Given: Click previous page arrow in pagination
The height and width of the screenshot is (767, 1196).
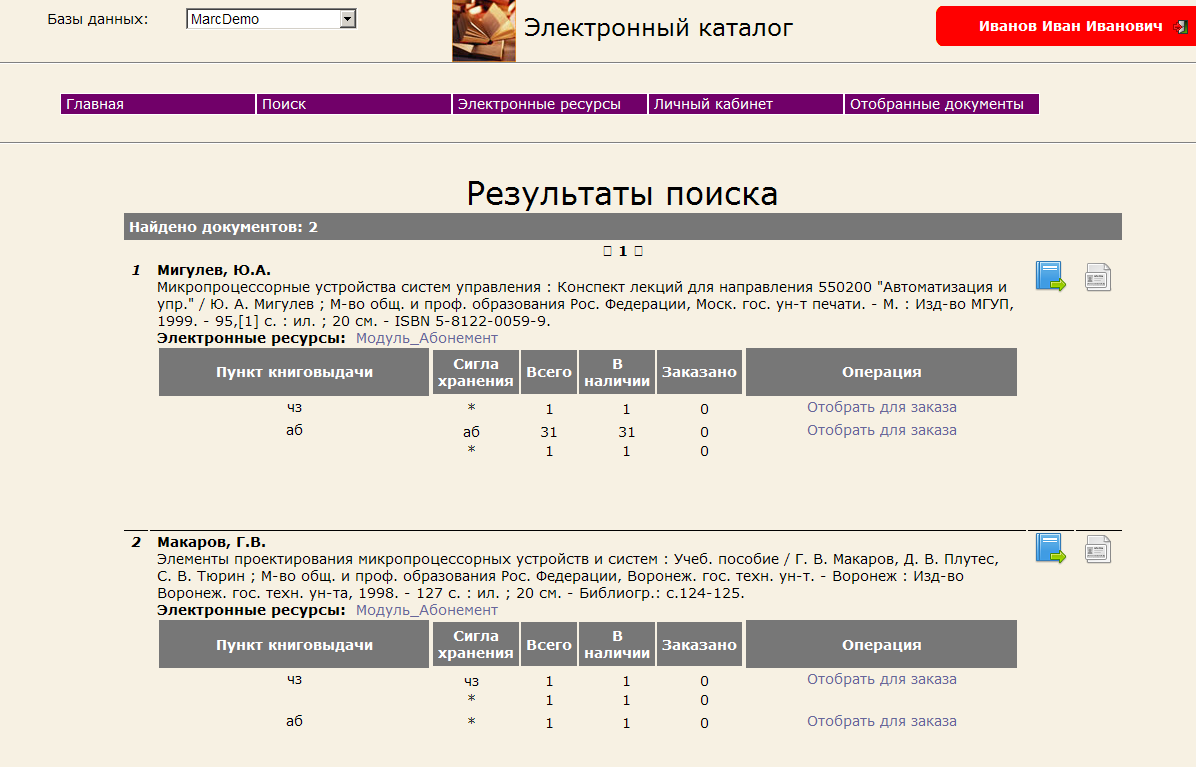Looking at the screenshot, I should (607, 251).
